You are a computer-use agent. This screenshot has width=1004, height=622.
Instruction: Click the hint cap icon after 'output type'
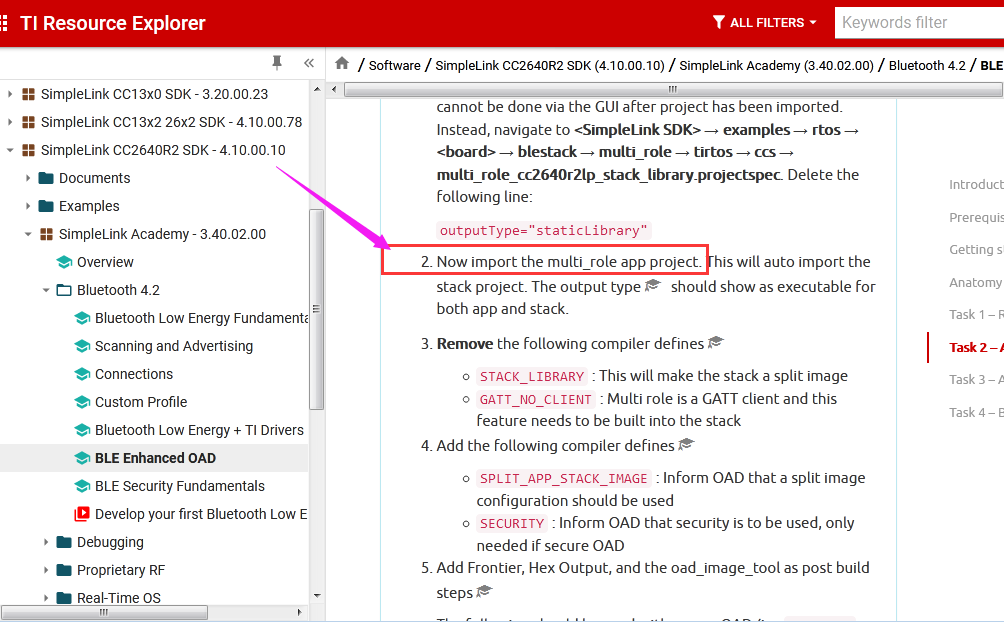click(653, 285)
